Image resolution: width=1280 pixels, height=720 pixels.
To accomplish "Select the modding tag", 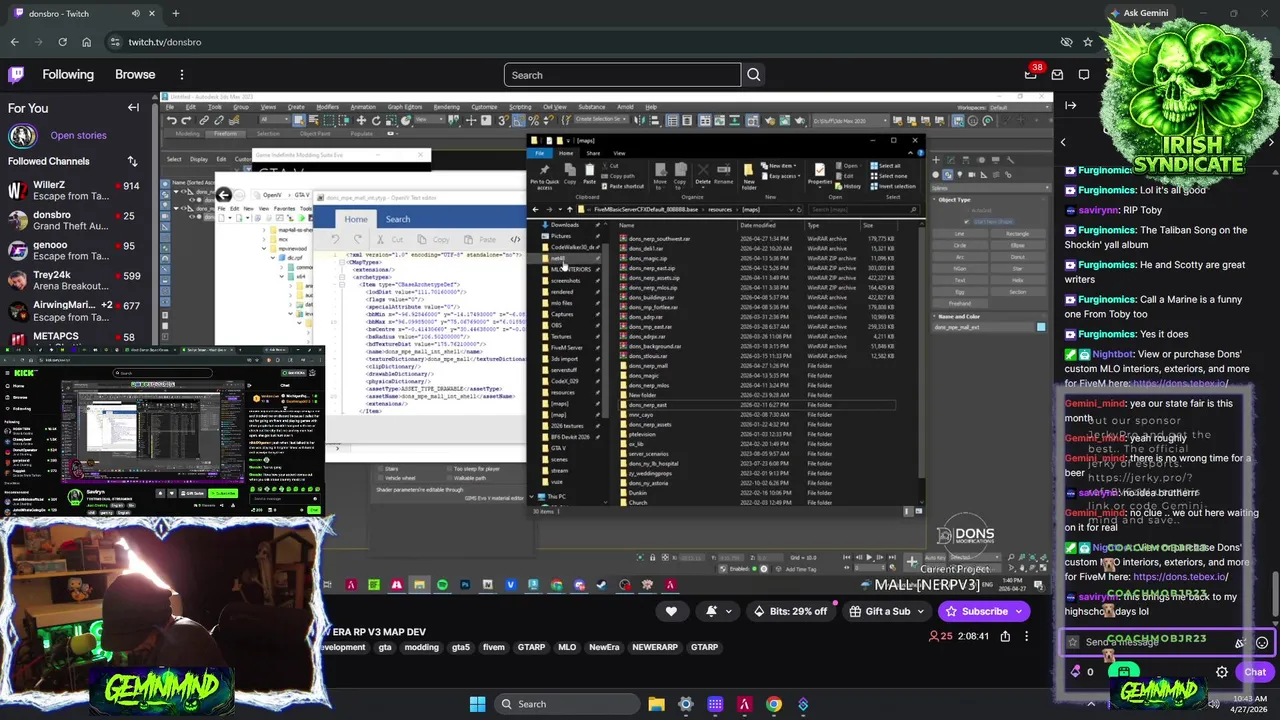I will click(421, 647).
